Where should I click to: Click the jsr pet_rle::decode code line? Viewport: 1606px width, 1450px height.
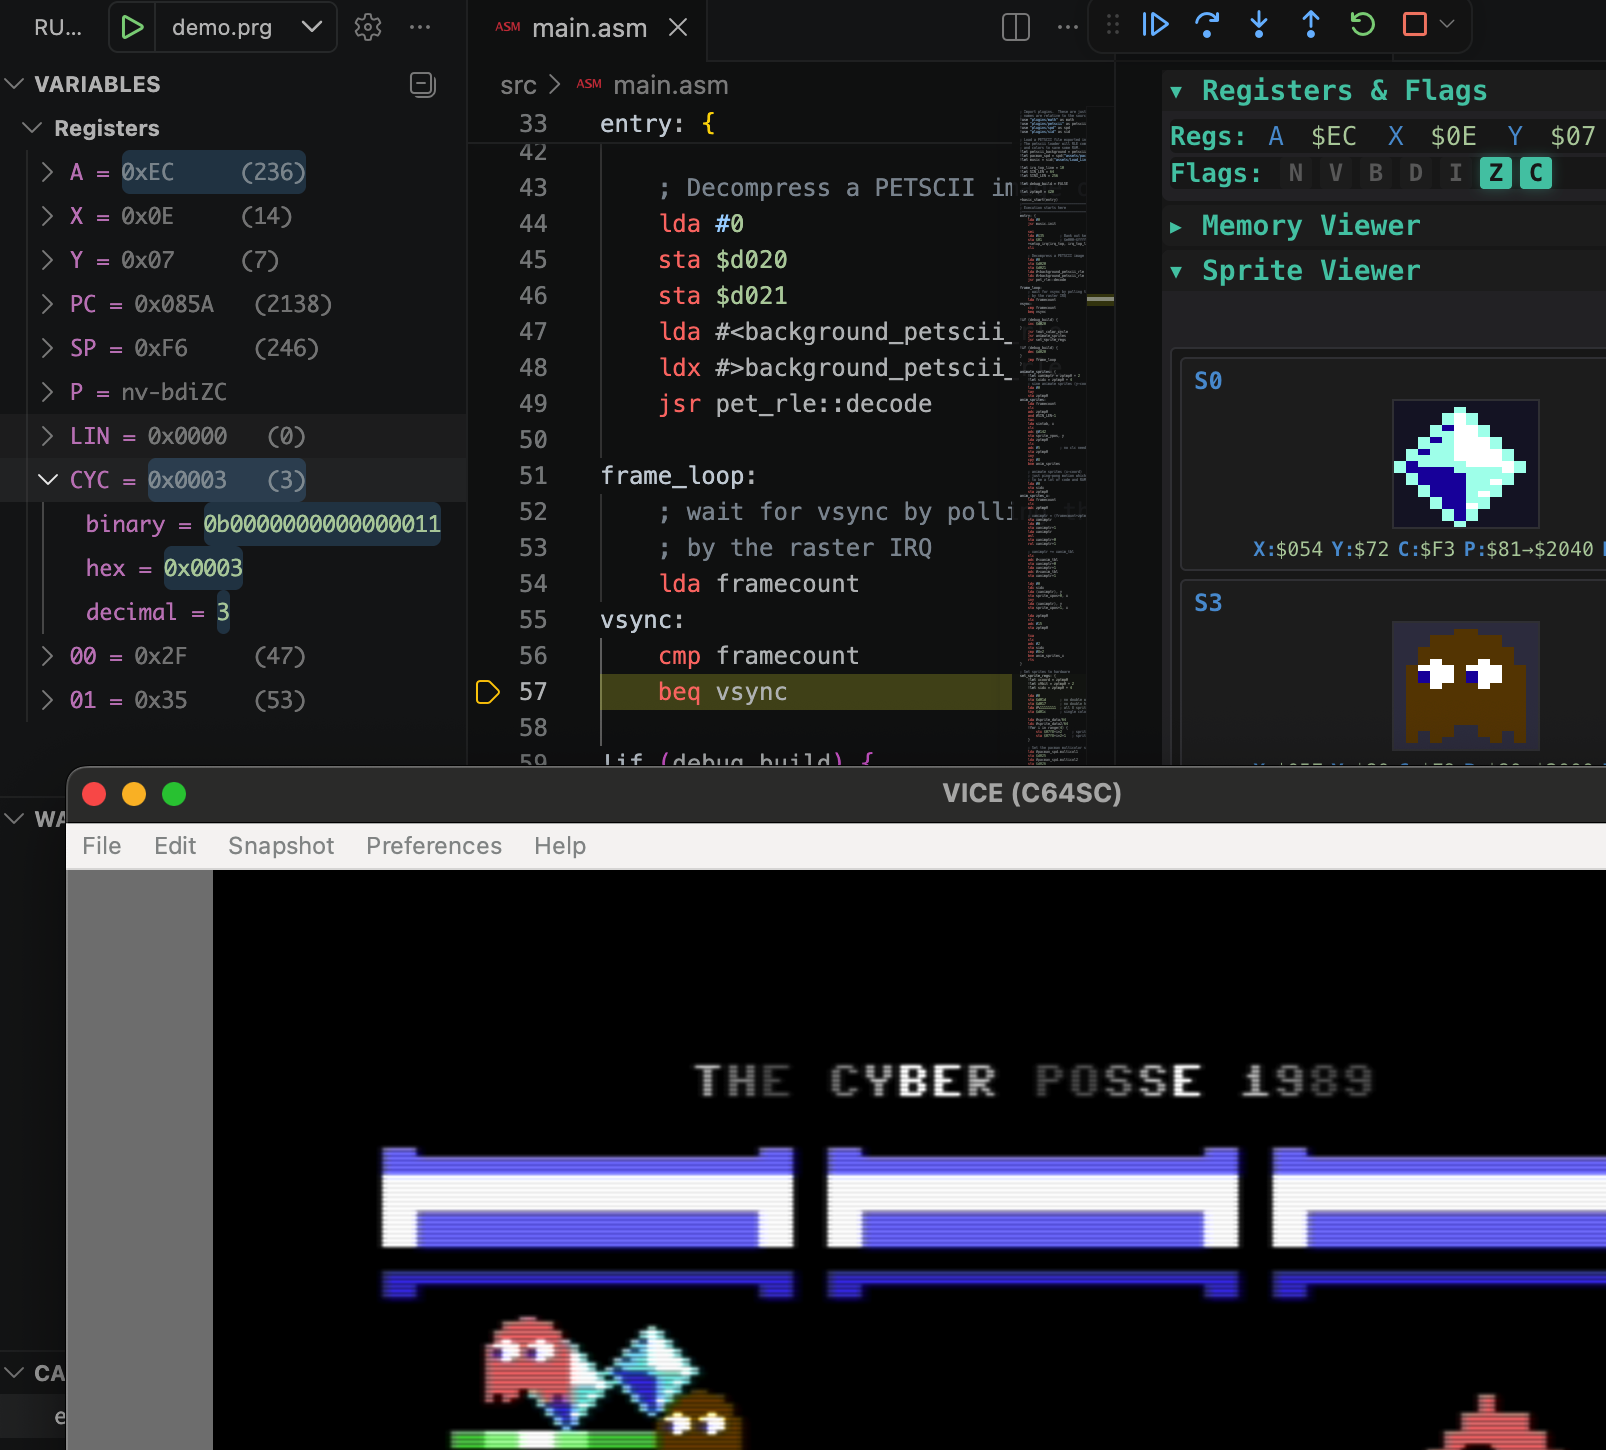[x=795, y=404]
